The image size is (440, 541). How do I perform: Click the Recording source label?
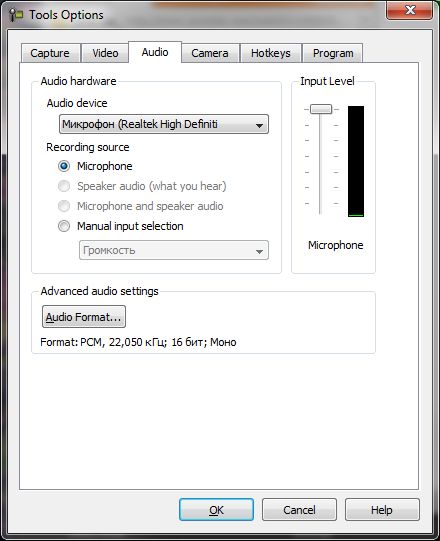[88, 147]
